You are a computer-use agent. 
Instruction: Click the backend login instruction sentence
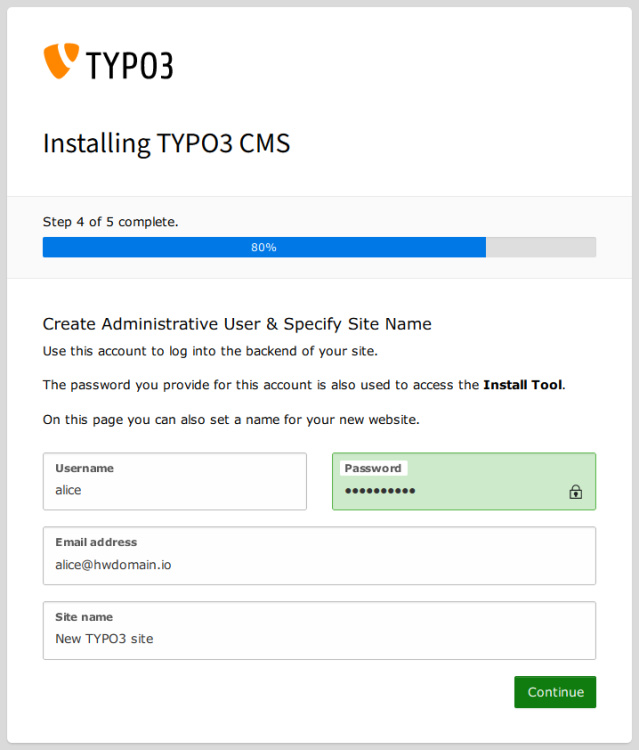[210, 351]
